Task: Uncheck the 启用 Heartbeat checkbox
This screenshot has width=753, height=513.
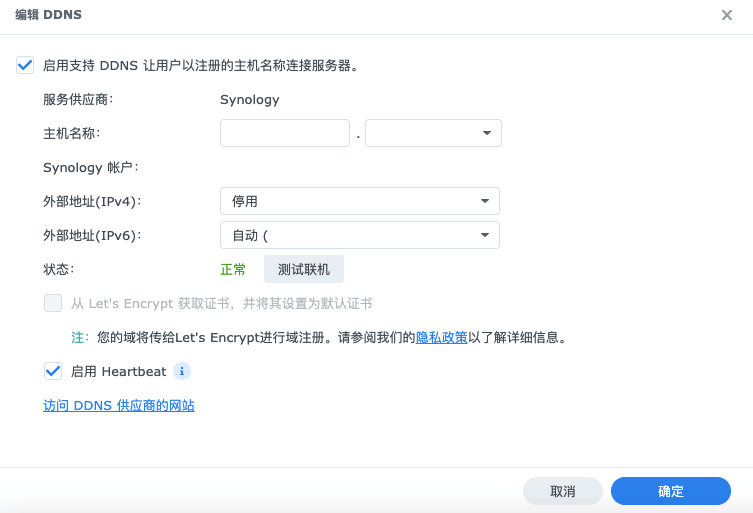Action: point(53,371)
